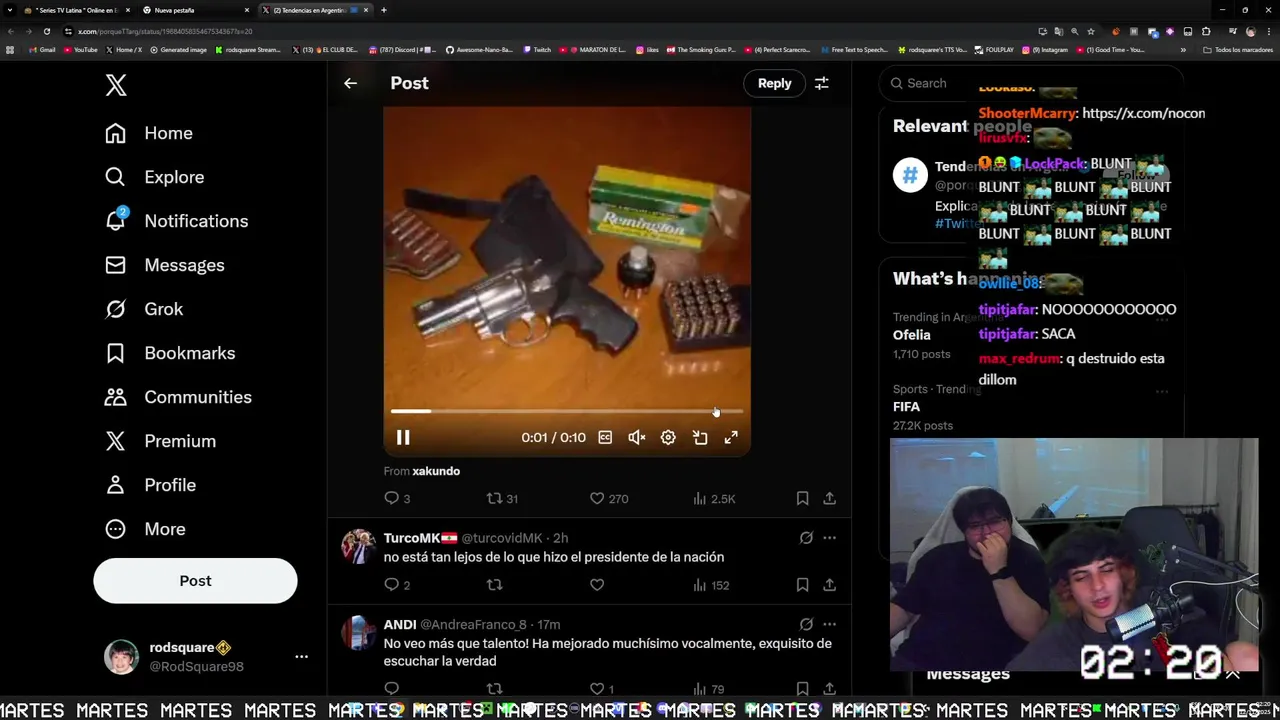Like the main post with 270 likes
Viewport: 1280px width, 720px height.
pos(608,498)
